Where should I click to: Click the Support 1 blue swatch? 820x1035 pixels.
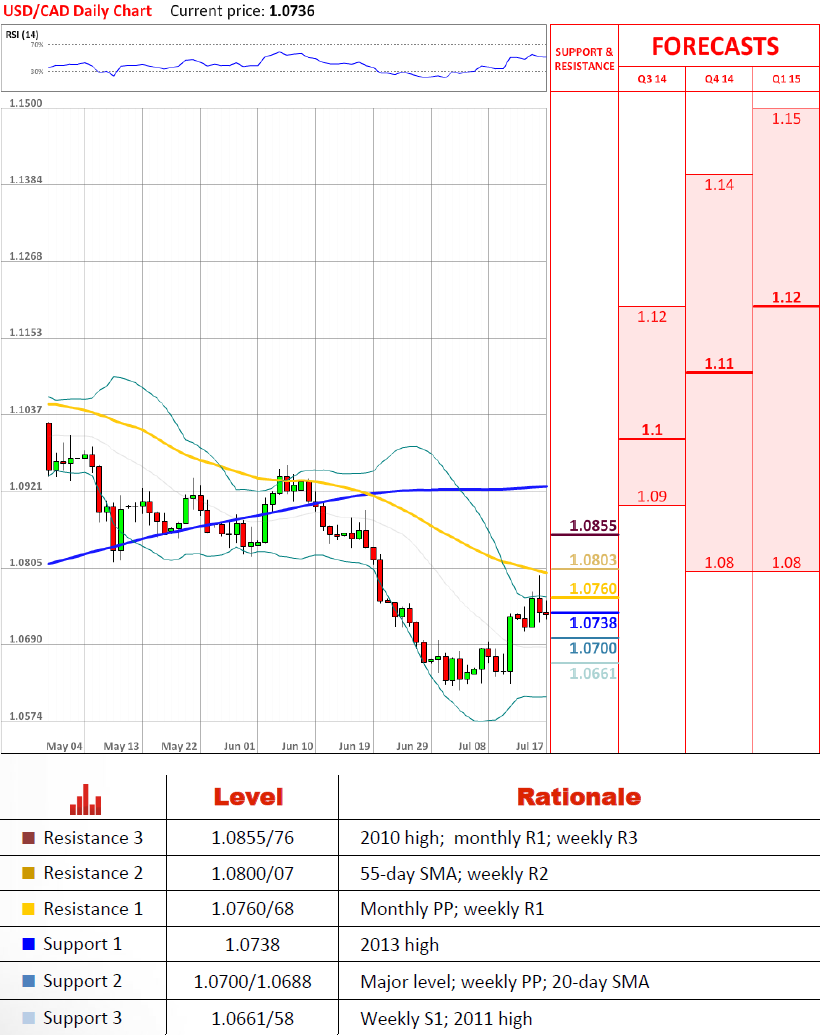point(28,944)
